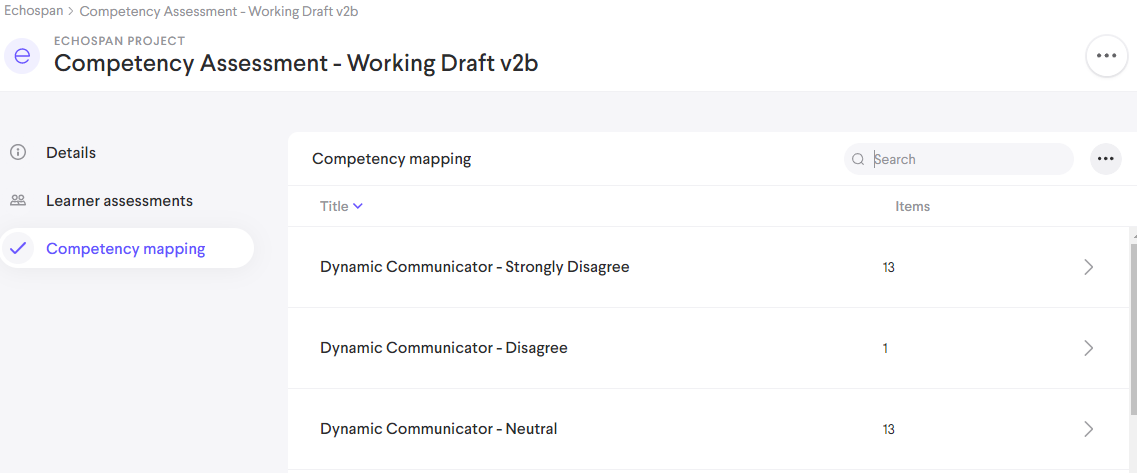Click the Learner assessments people icon

18,201
